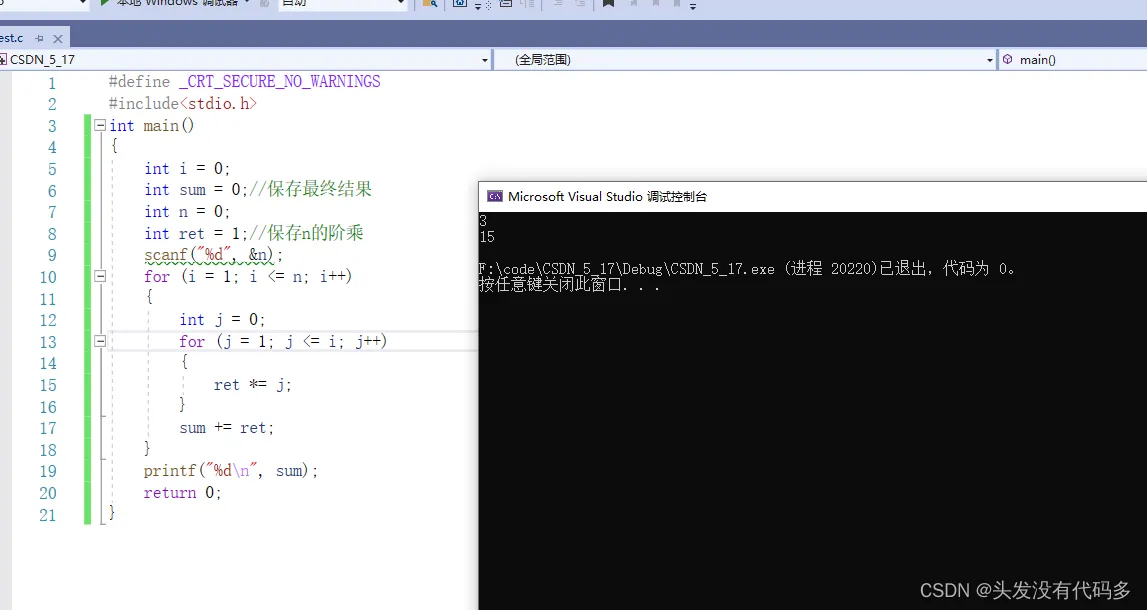Click the cube icon beside main()
Viewport: 1147px width, 610px height.
[x=1007, y=59]
